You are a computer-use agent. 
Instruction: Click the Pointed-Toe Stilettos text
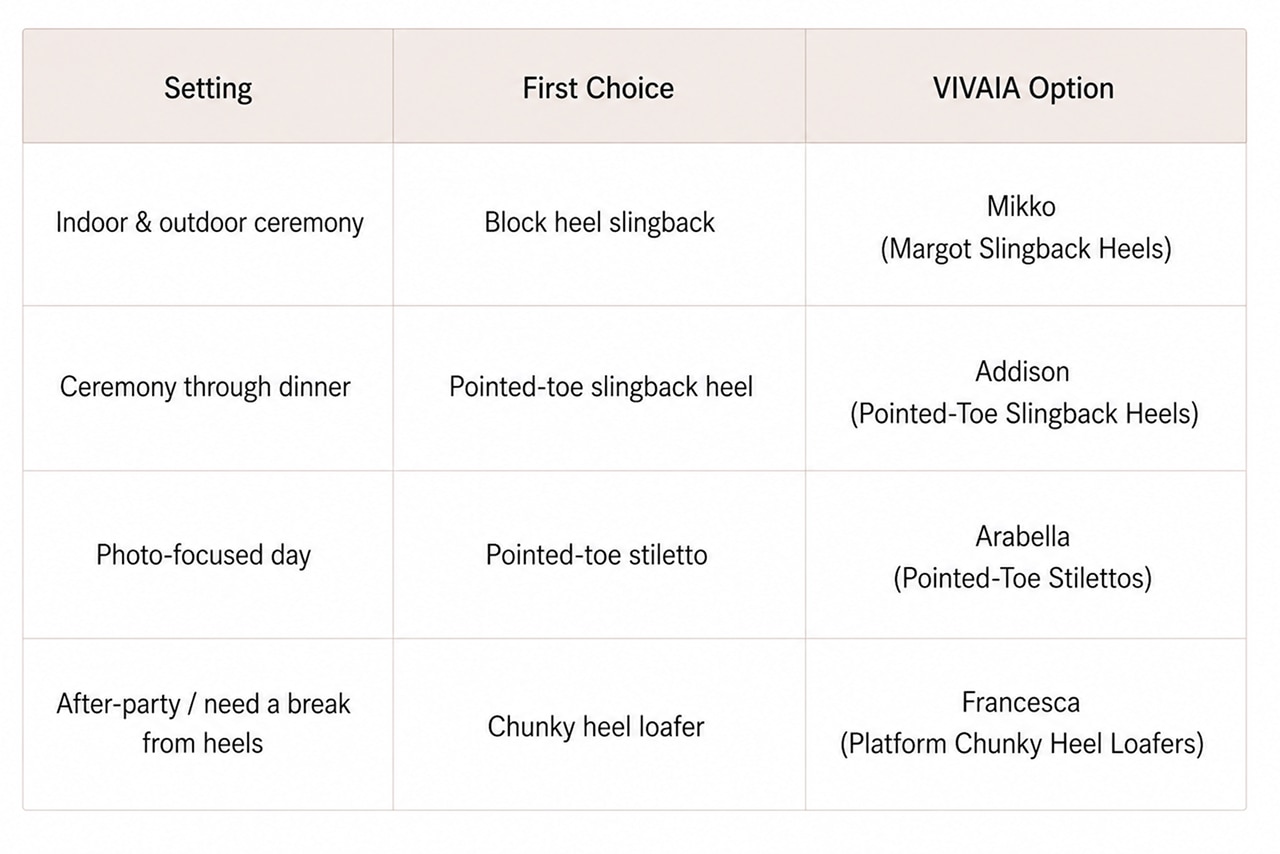(x=1022, y=578)
